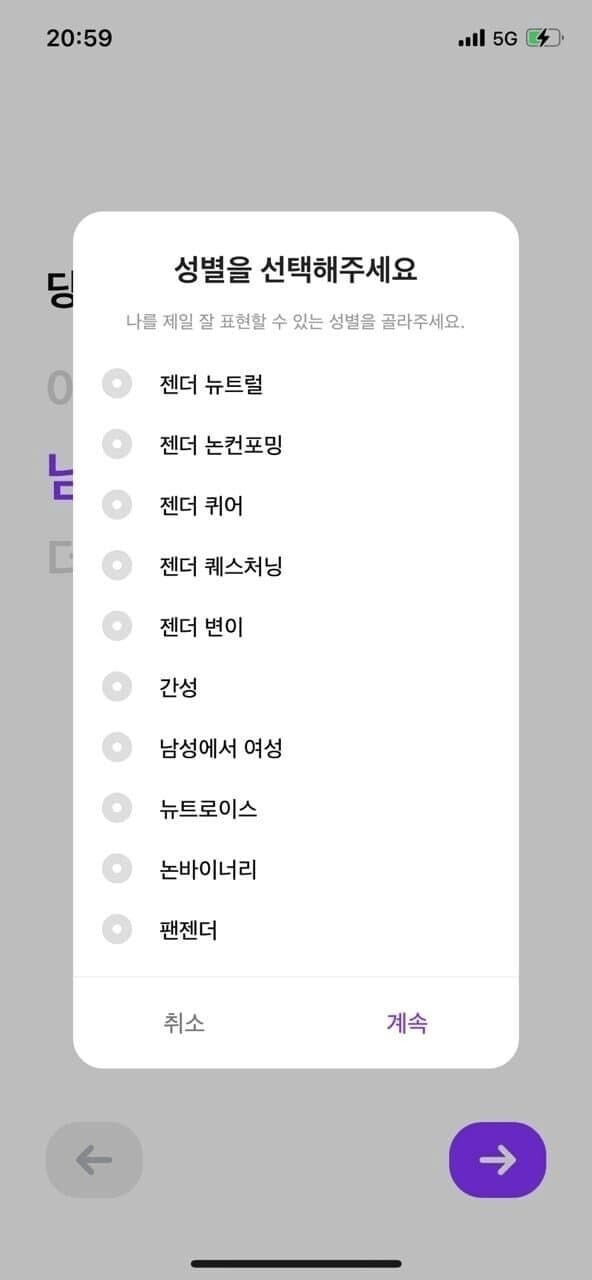592x1280 pixels.
Task: Click the gray back arrow button
Action: click(94, 1160)
